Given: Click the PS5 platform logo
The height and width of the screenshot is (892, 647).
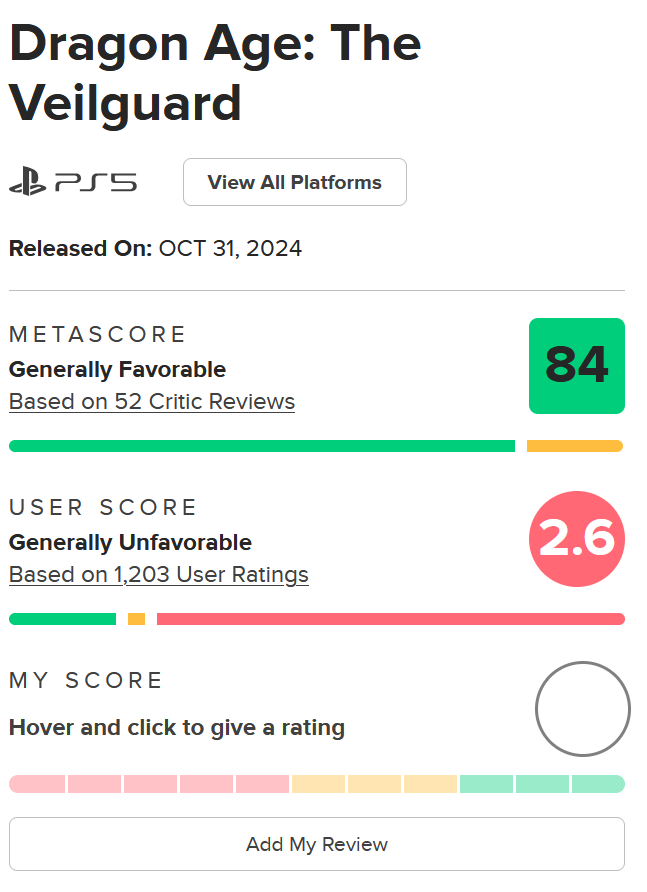Looking at the screenshot, I should point(73,183).
